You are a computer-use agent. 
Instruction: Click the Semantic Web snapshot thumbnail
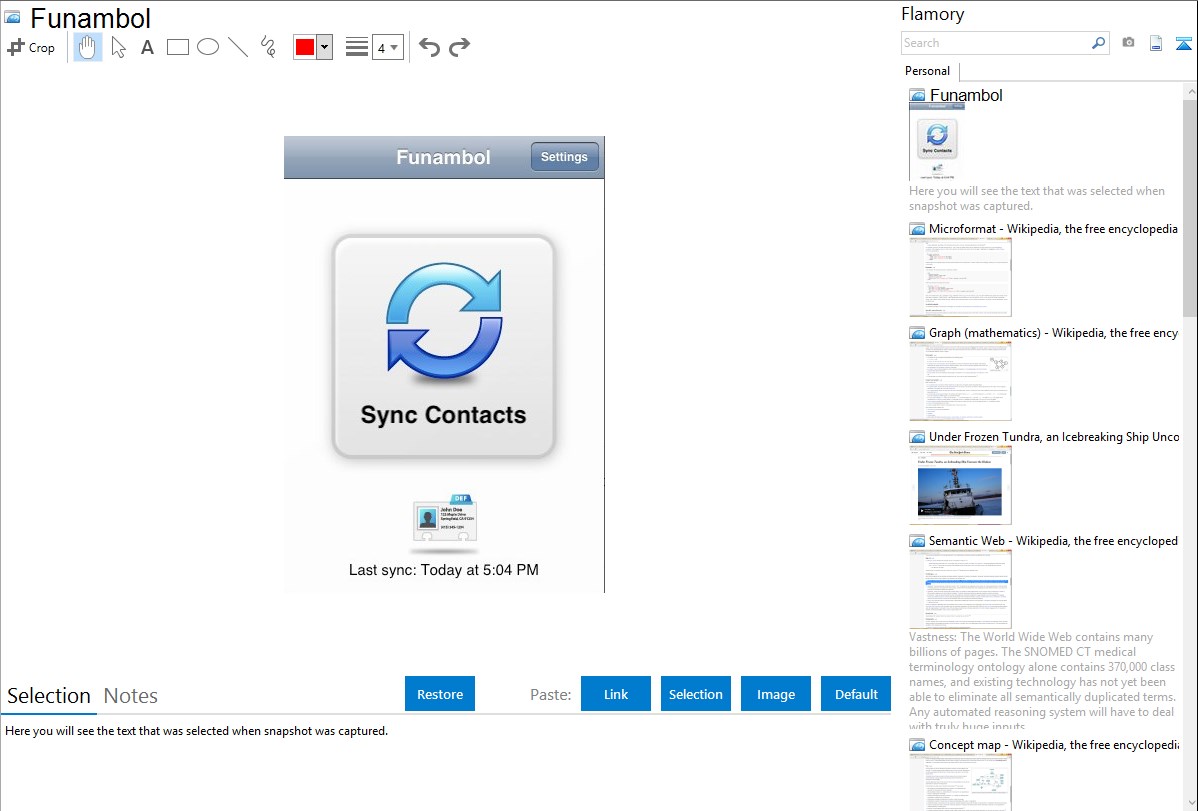point(960,589)
